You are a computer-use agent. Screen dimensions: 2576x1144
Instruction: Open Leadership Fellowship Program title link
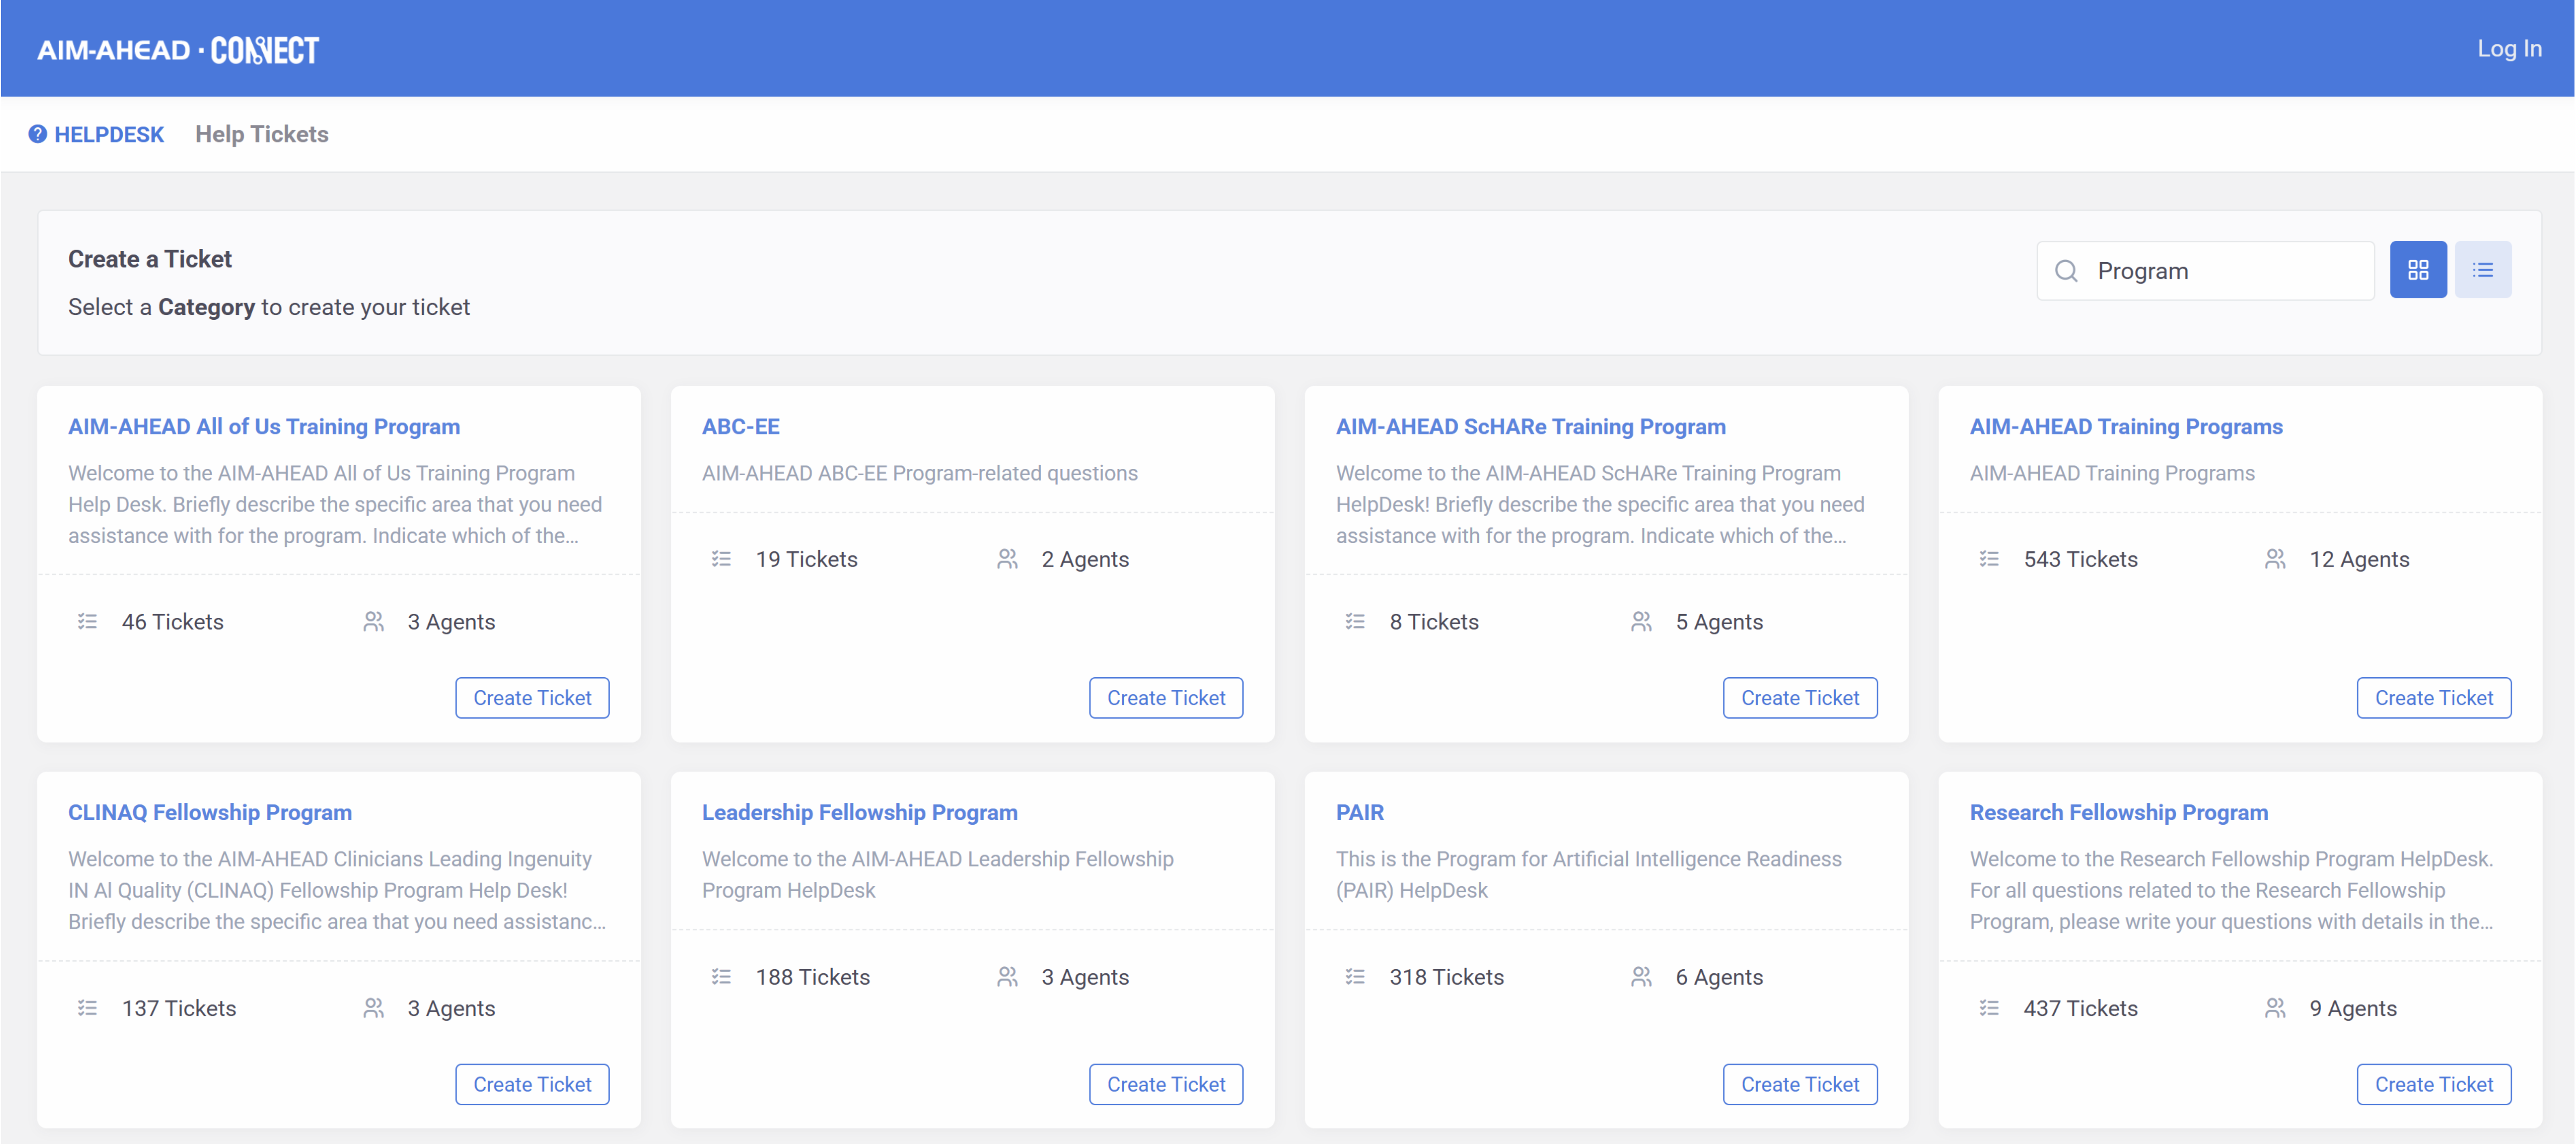click(859, 812)
